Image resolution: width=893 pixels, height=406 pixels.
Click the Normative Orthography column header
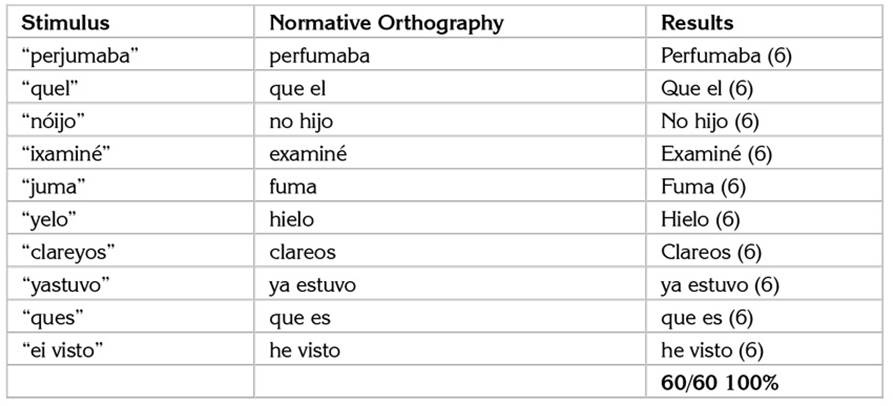tap(386, 22)
